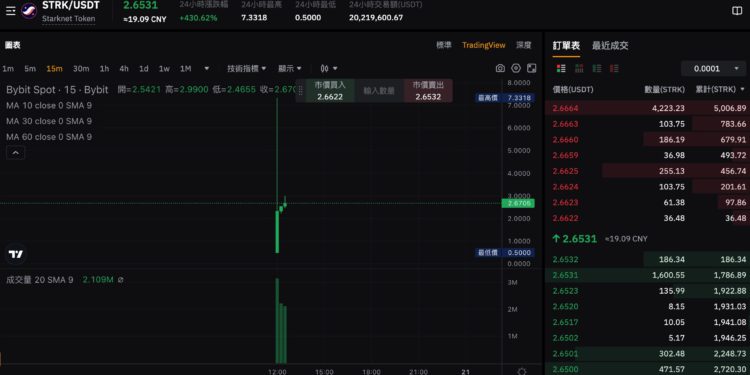
Task: Select the 5m timeframe
Action: coord(30,68)
